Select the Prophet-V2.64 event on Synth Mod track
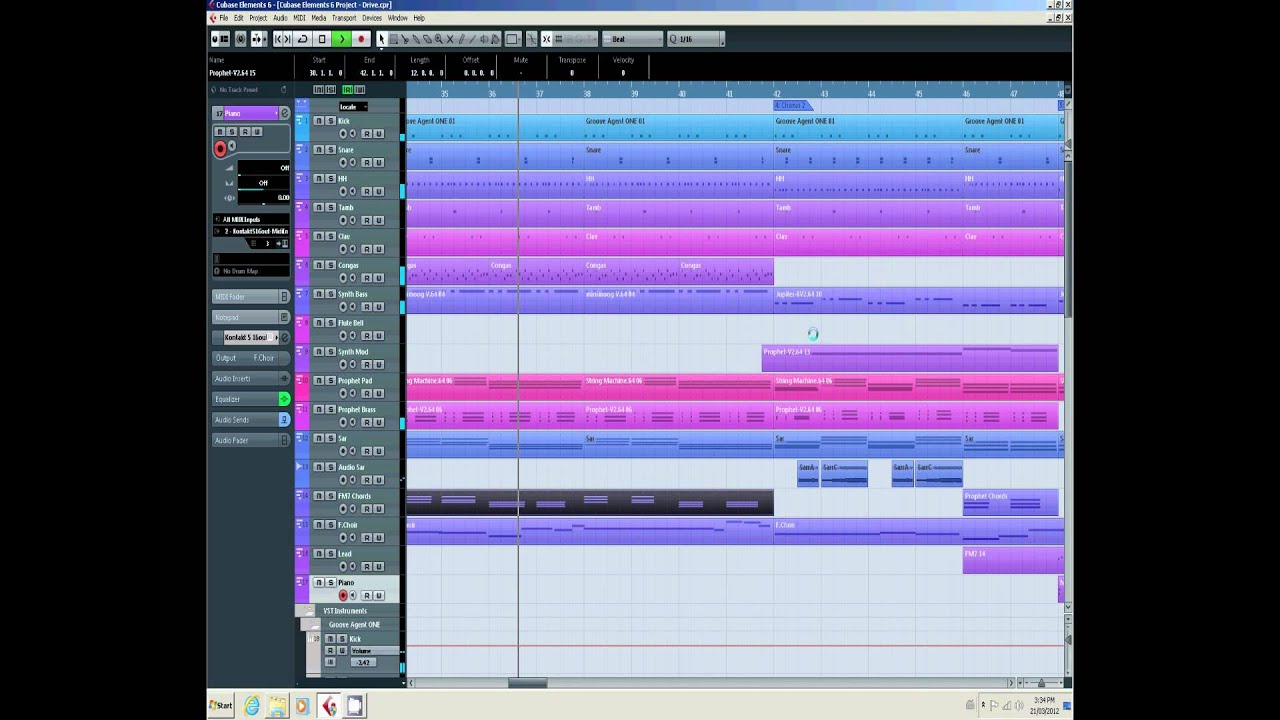The height and width of the screenshot is (720, 1280). pyautogui.click(x=910, y=358)
